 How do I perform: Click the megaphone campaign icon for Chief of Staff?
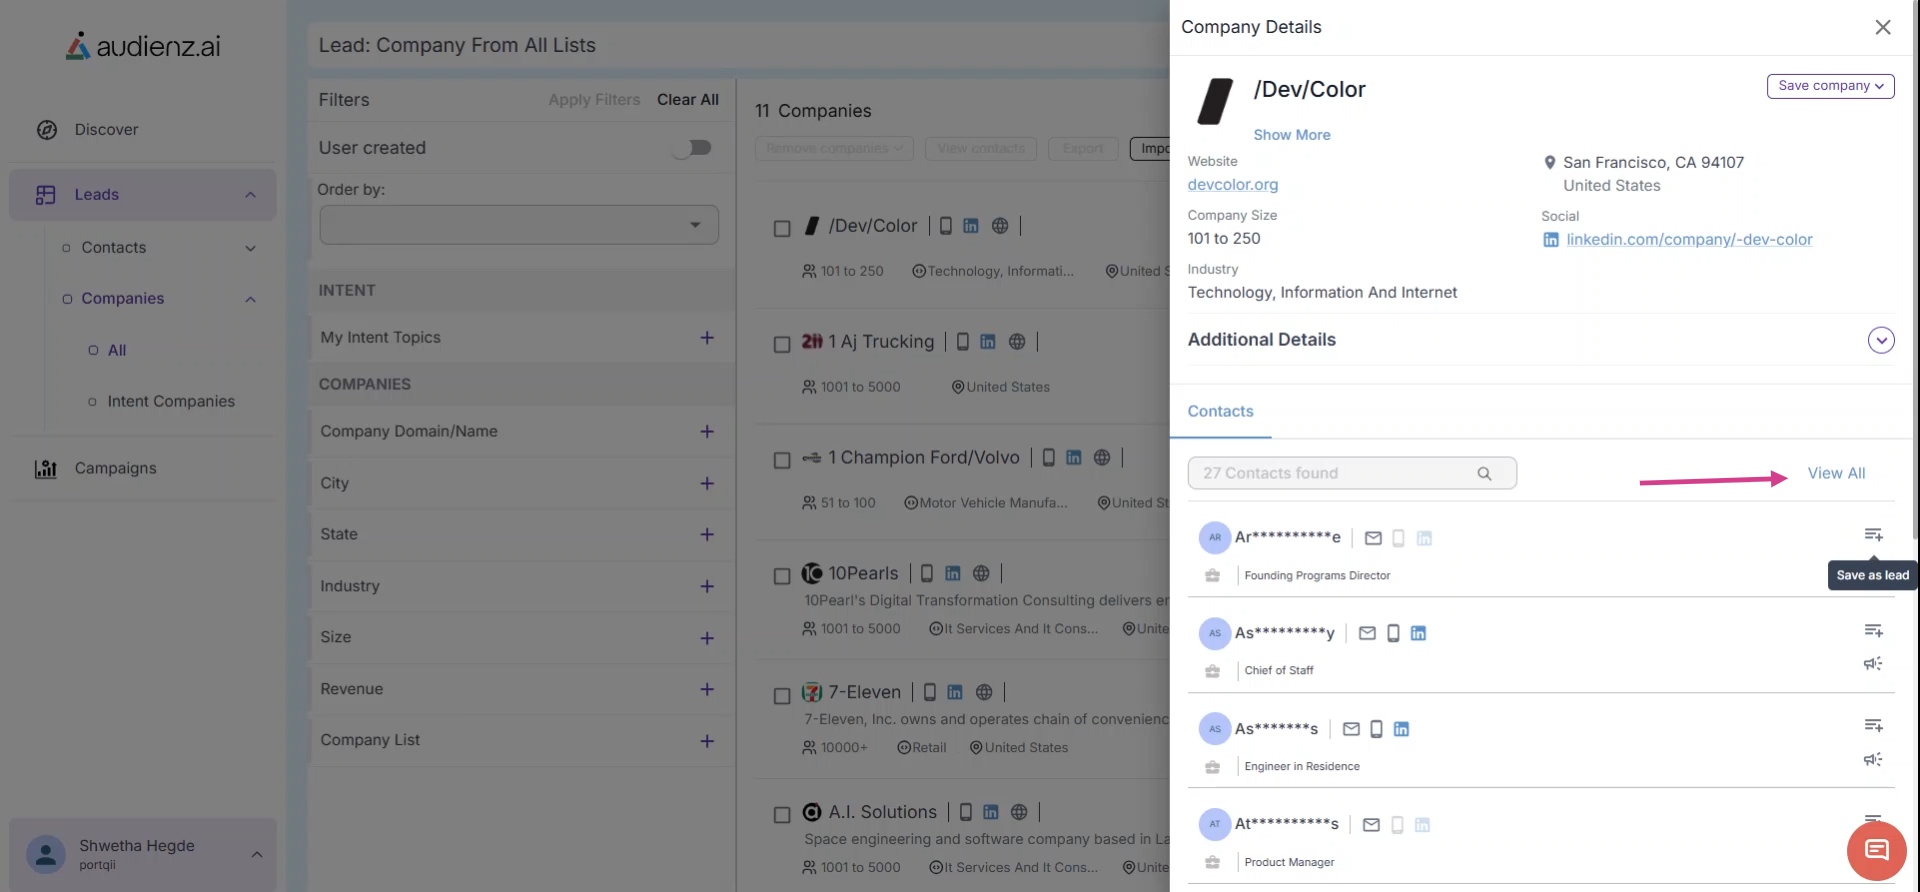pos(1873,664)
